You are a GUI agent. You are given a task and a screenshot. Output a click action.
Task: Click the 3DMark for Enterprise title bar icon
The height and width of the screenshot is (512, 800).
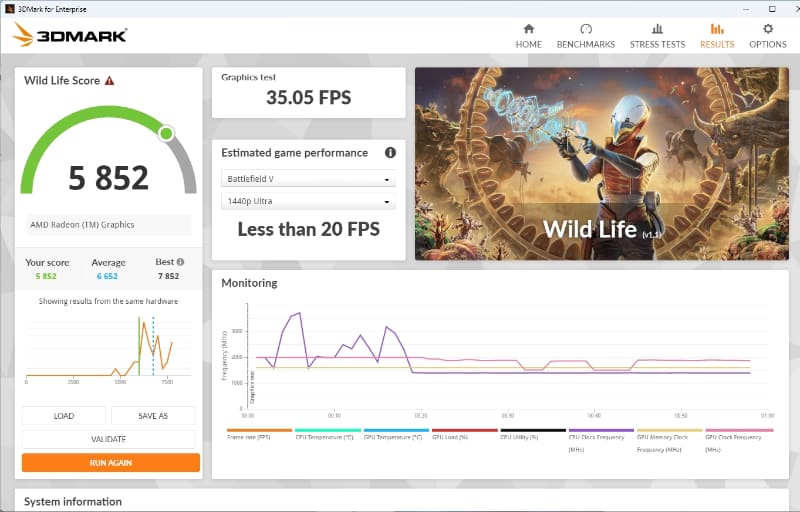10,9
